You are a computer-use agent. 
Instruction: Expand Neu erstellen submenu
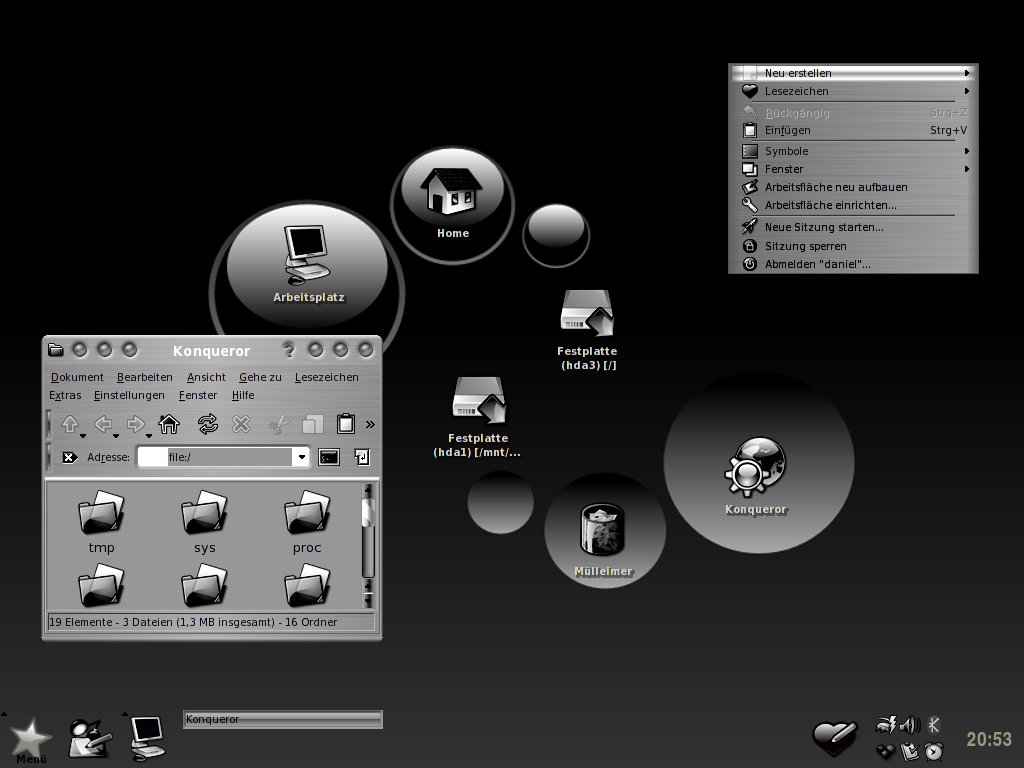(853, 73)
